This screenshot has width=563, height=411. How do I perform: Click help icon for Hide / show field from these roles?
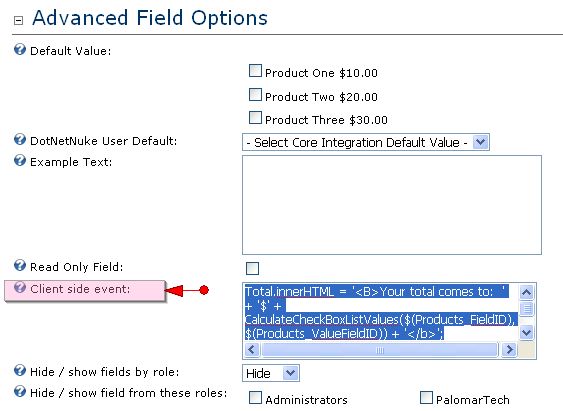tap(20, 391)
